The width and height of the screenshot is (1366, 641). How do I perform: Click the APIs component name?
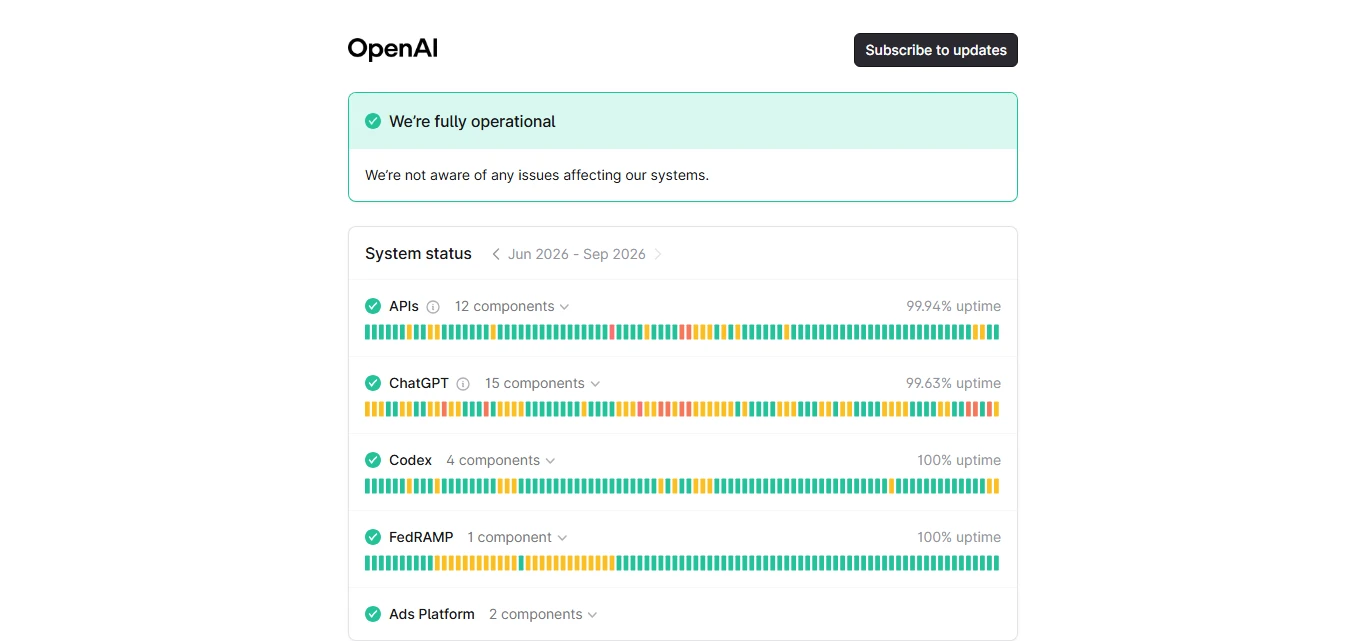(x=404, y=306)
